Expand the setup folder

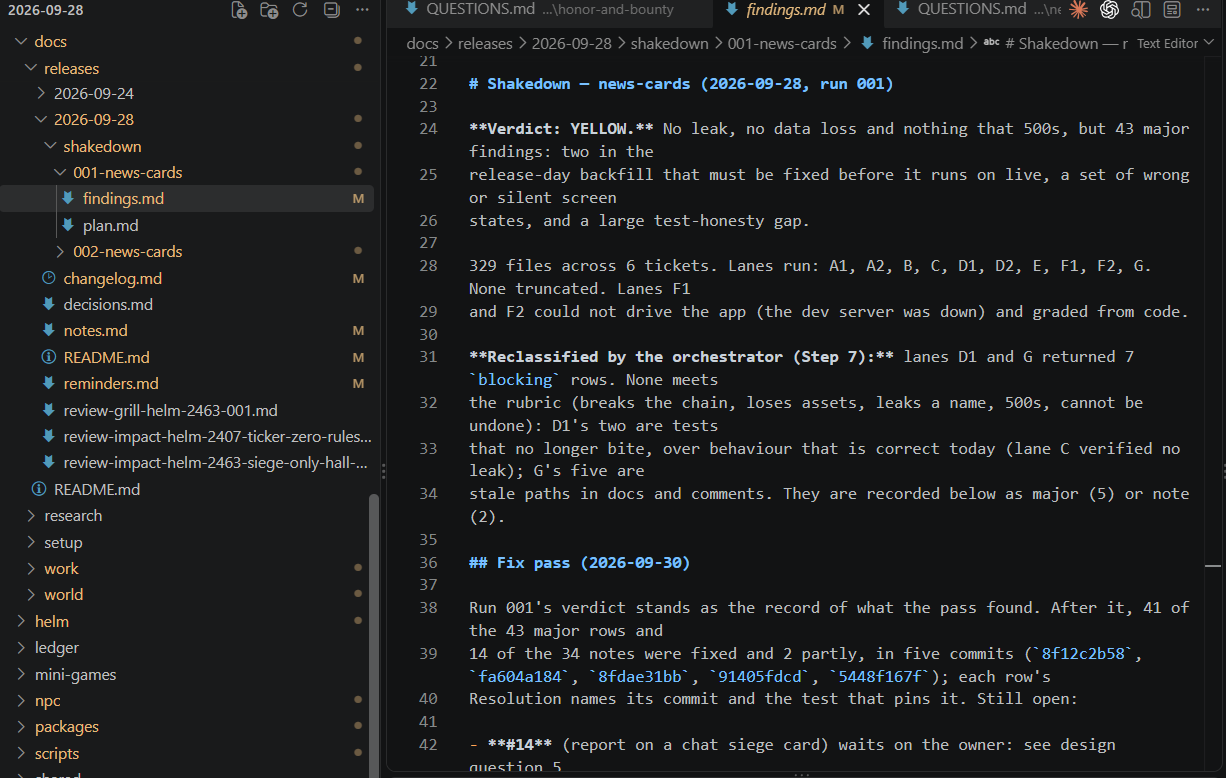point(32,542)
